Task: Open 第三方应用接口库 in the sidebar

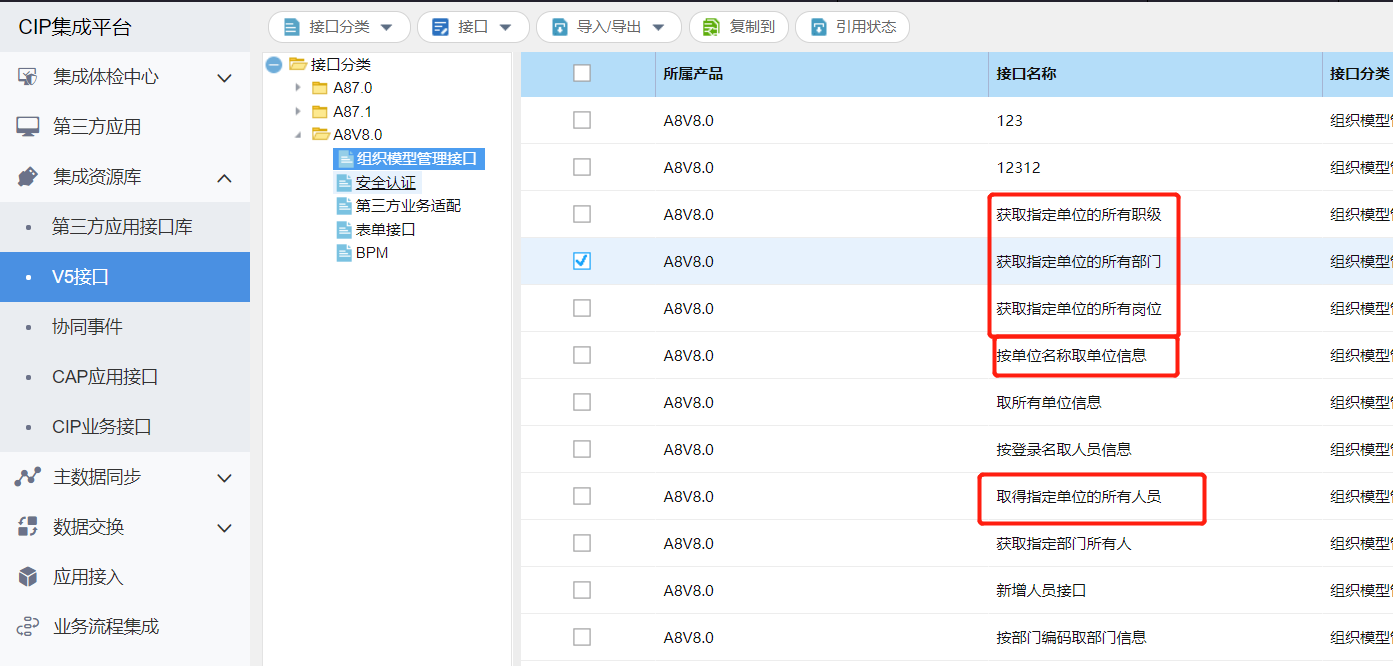Action: [x=125, y=227]
